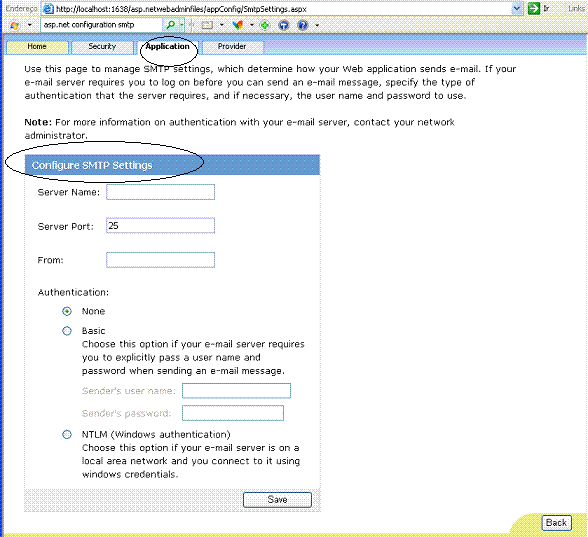Viewport: 588px width, 537px height.
Task: Click the Server Name input field
Action: [x=160, y=192]
